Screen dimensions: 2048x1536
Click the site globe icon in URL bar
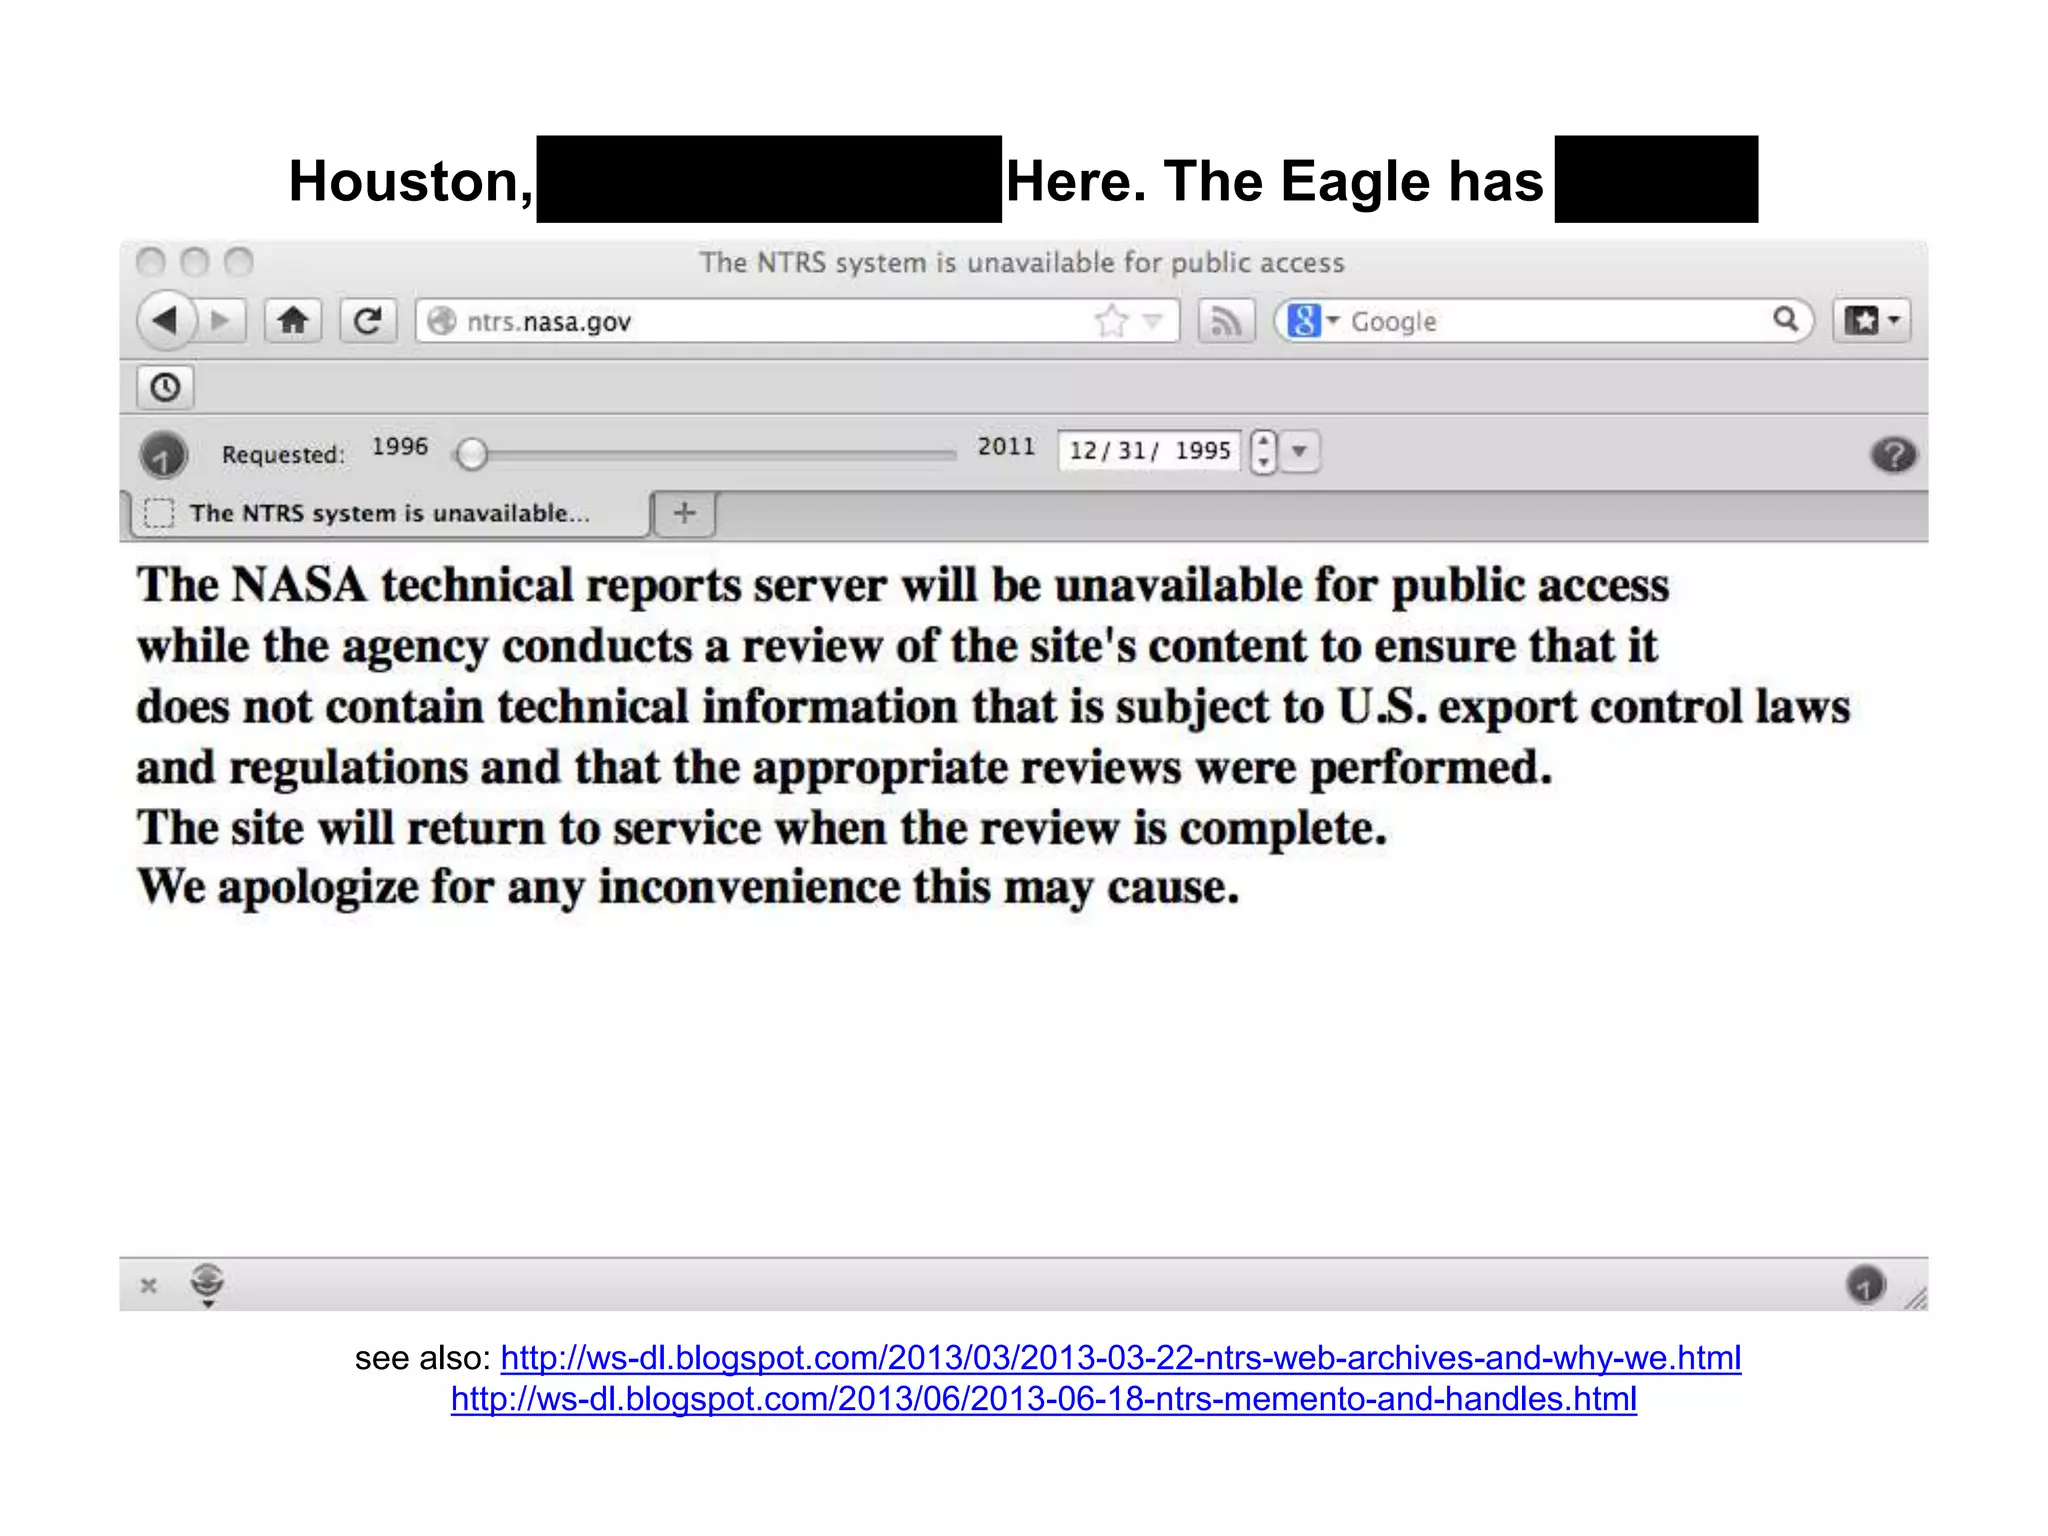(x=441, y=321)
